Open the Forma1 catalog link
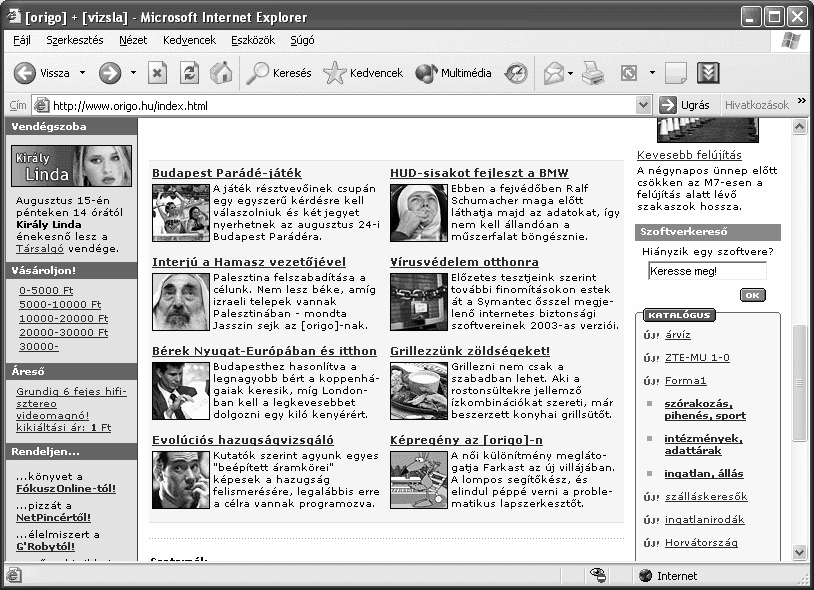The width and height of the screenshot is (814, 590). coord(685,381)
